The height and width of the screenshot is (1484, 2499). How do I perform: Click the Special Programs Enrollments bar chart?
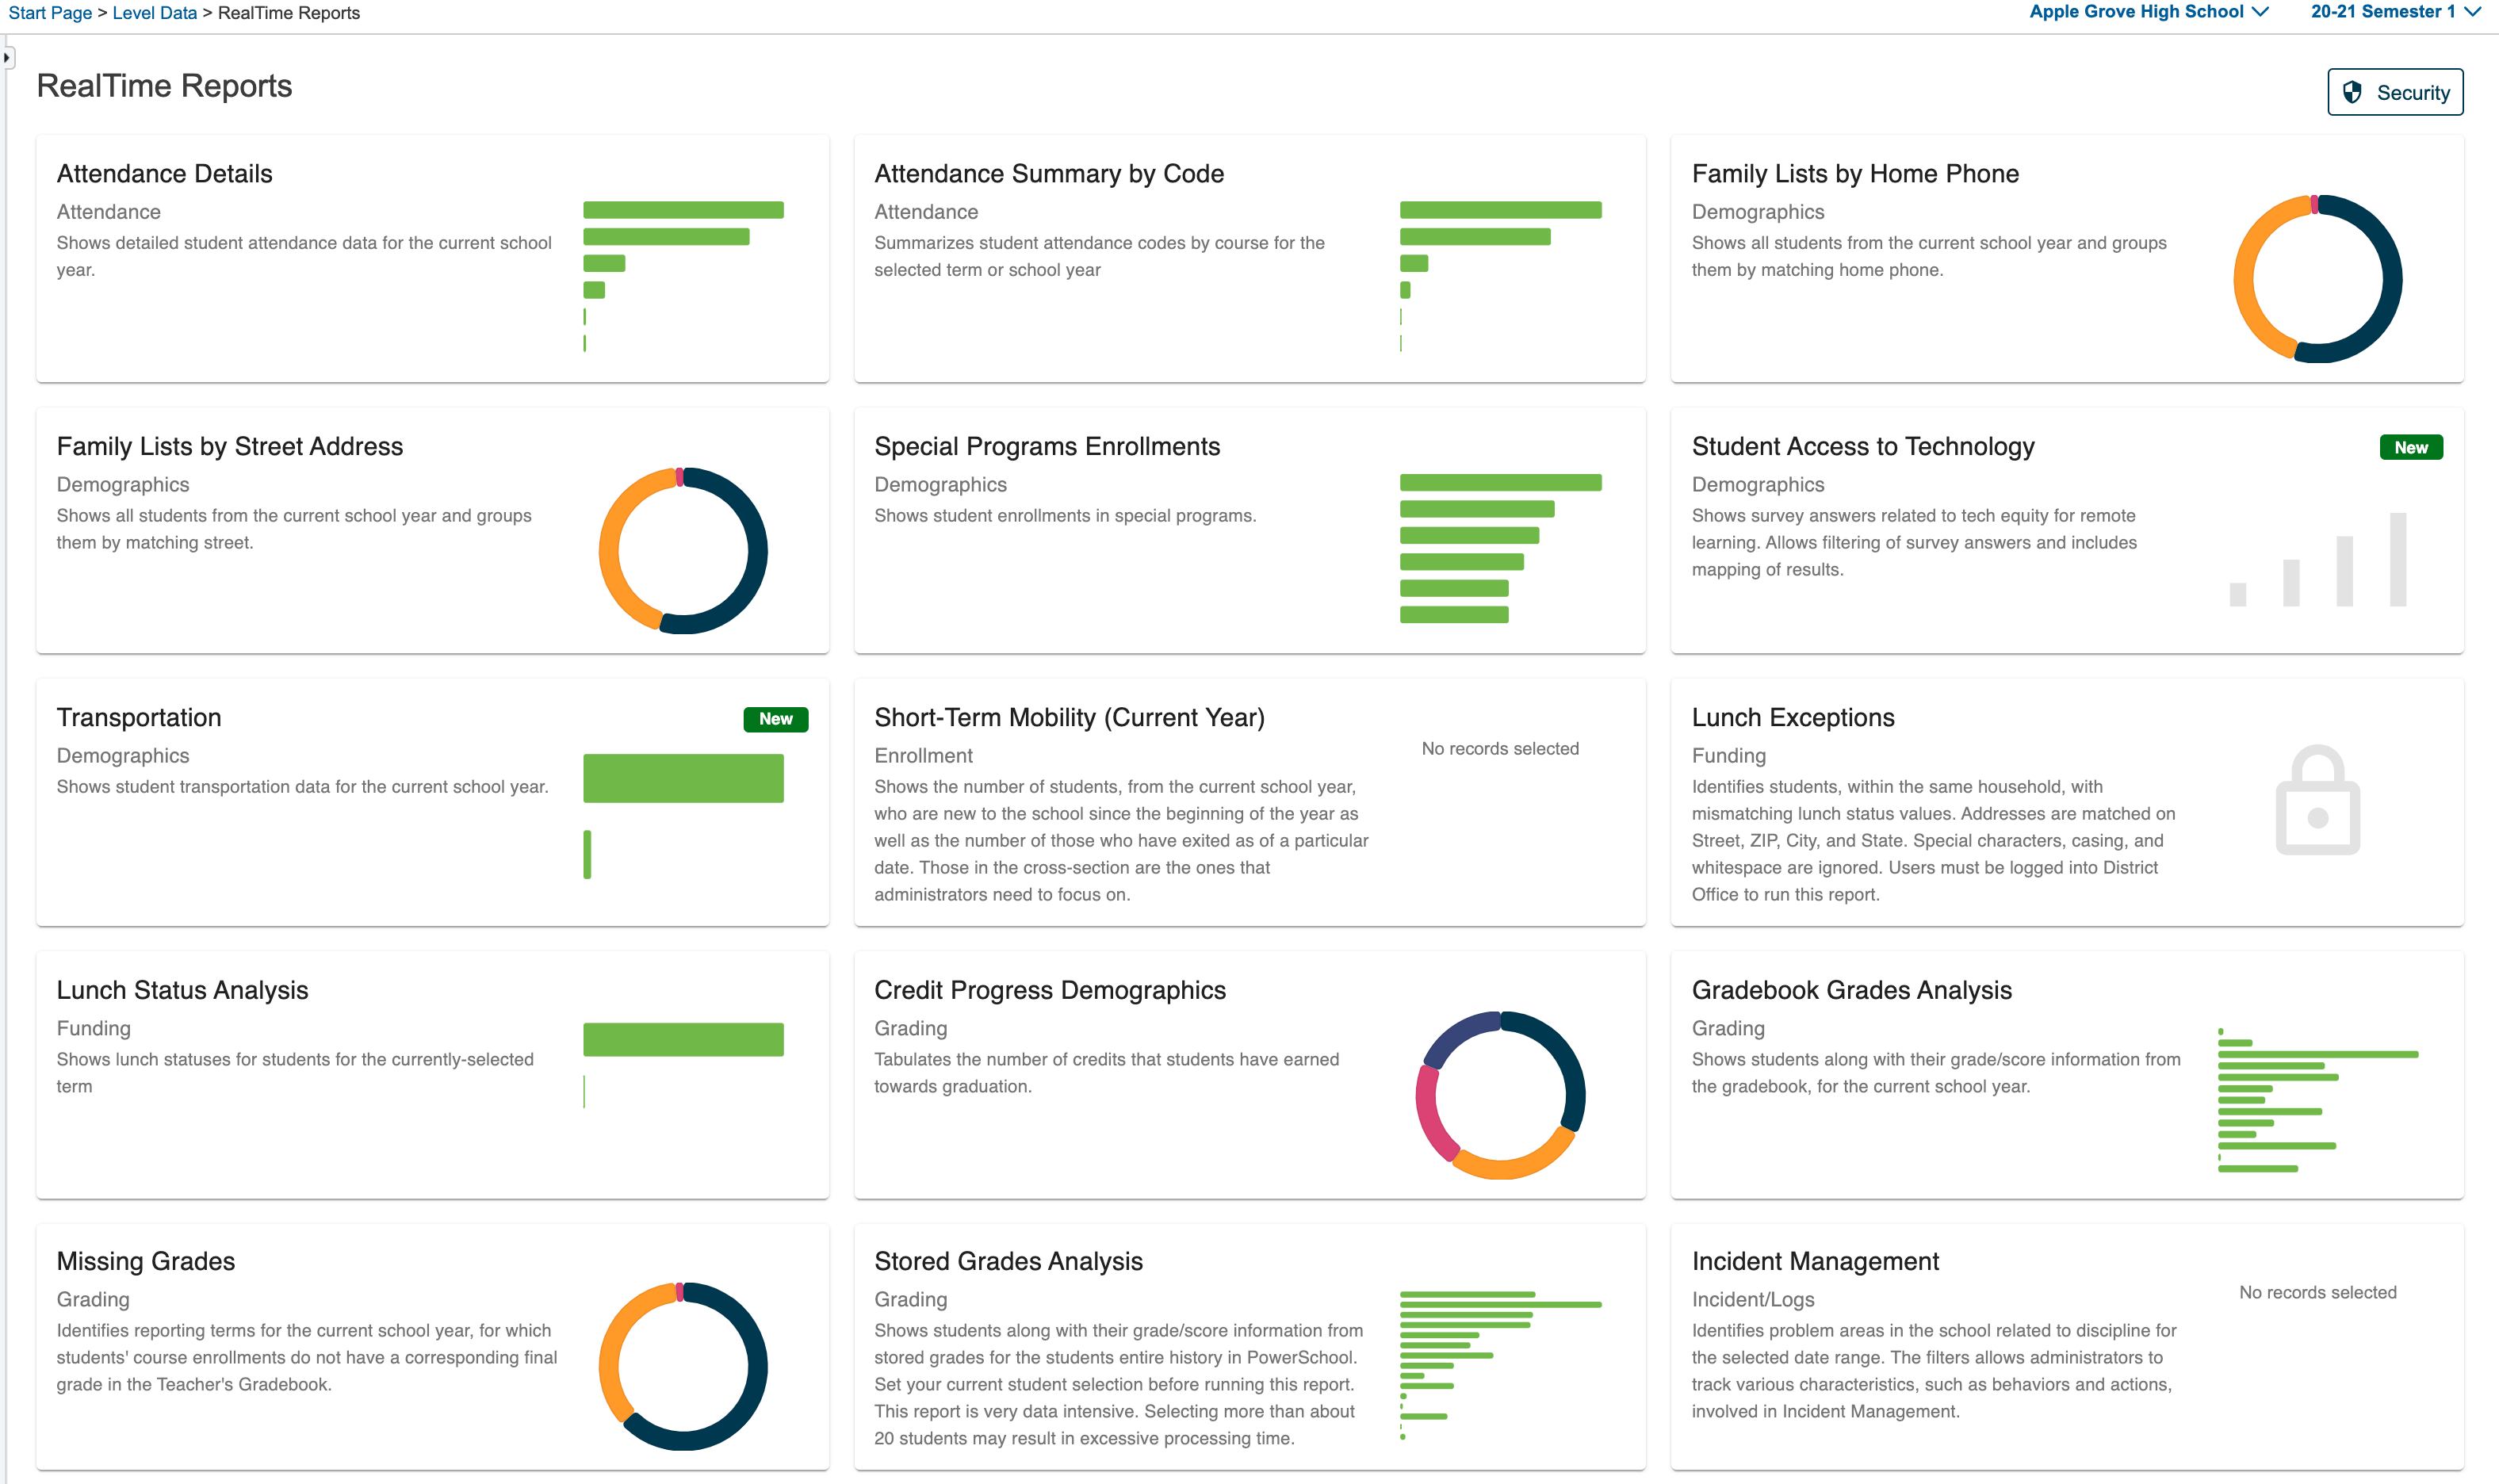click(x=1500, y=548)
